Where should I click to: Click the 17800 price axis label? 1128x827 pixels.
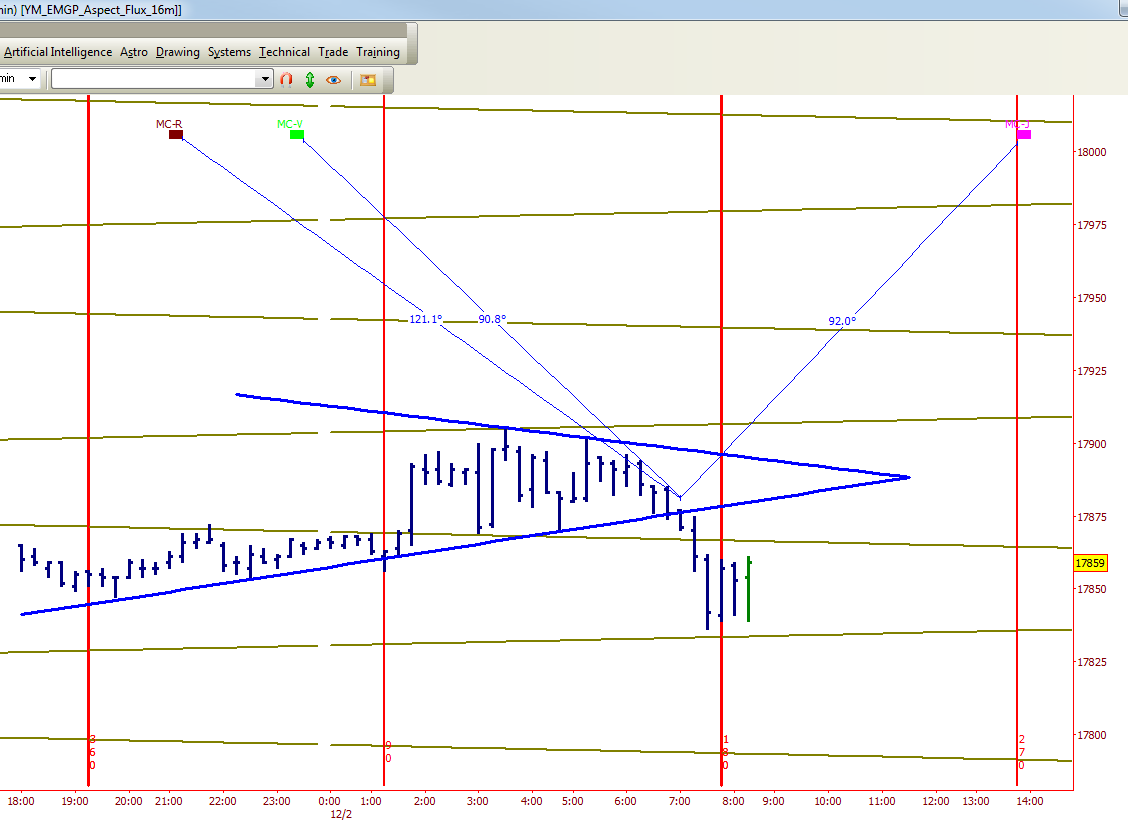coord(1091,735)
